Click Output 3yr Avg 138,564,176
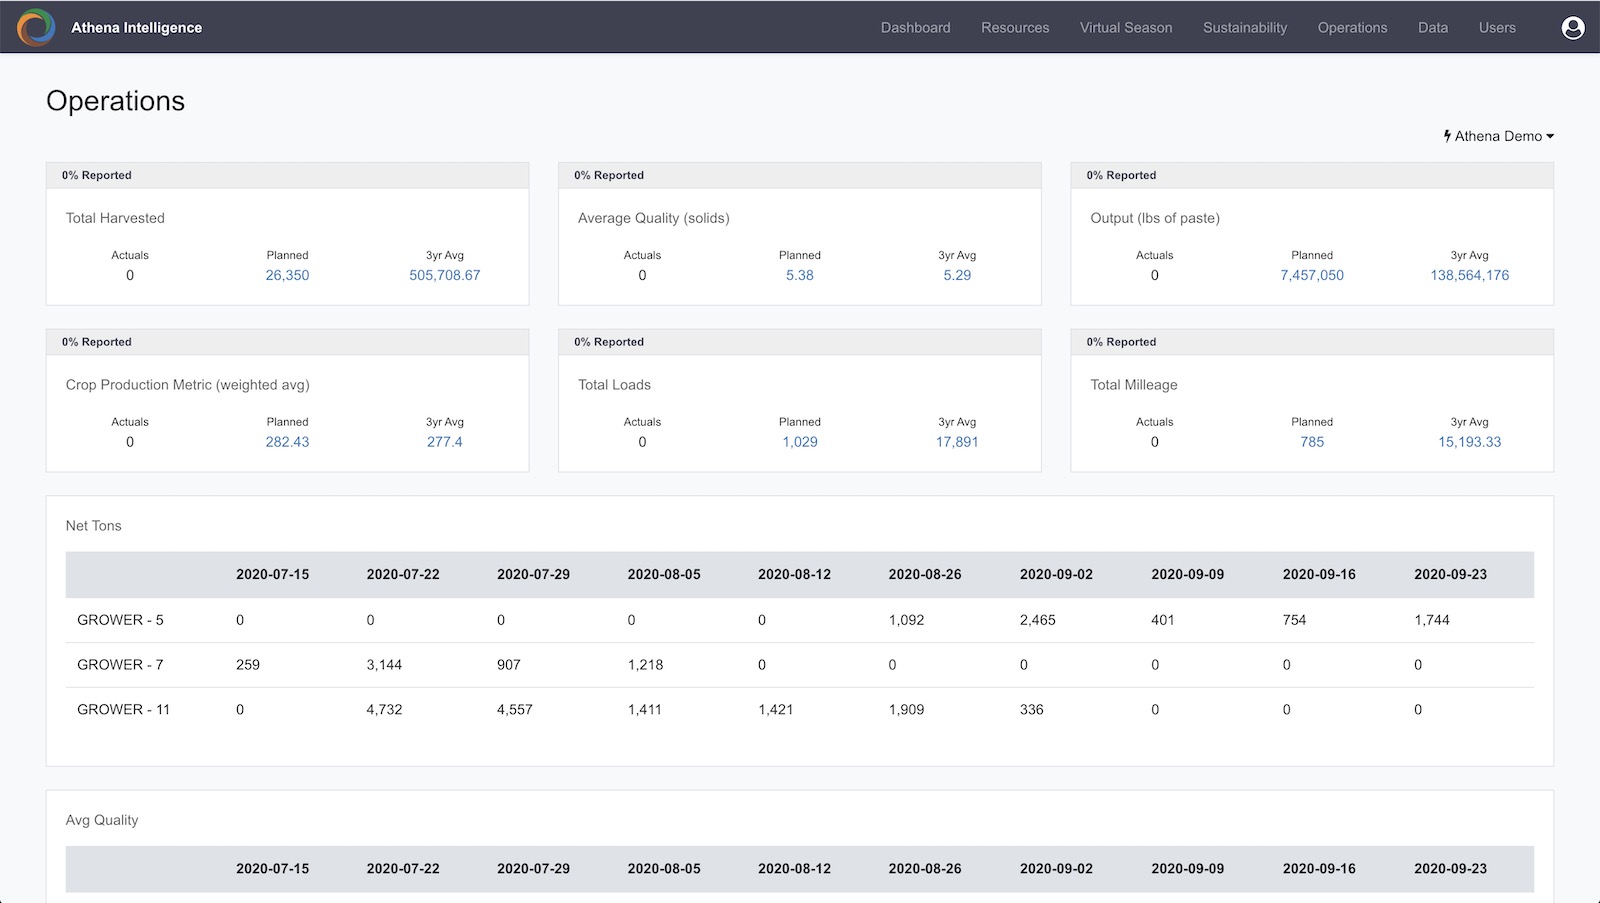The width and height of the screenshot is (1600, 903). (1470, 275)
